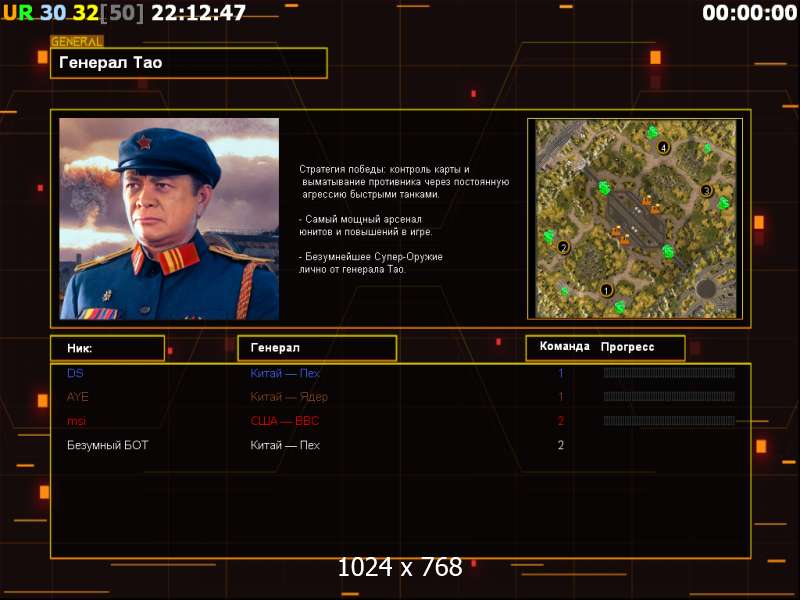
Task: Click the 'UR' overlay indicator
Action: coord(18,12)
